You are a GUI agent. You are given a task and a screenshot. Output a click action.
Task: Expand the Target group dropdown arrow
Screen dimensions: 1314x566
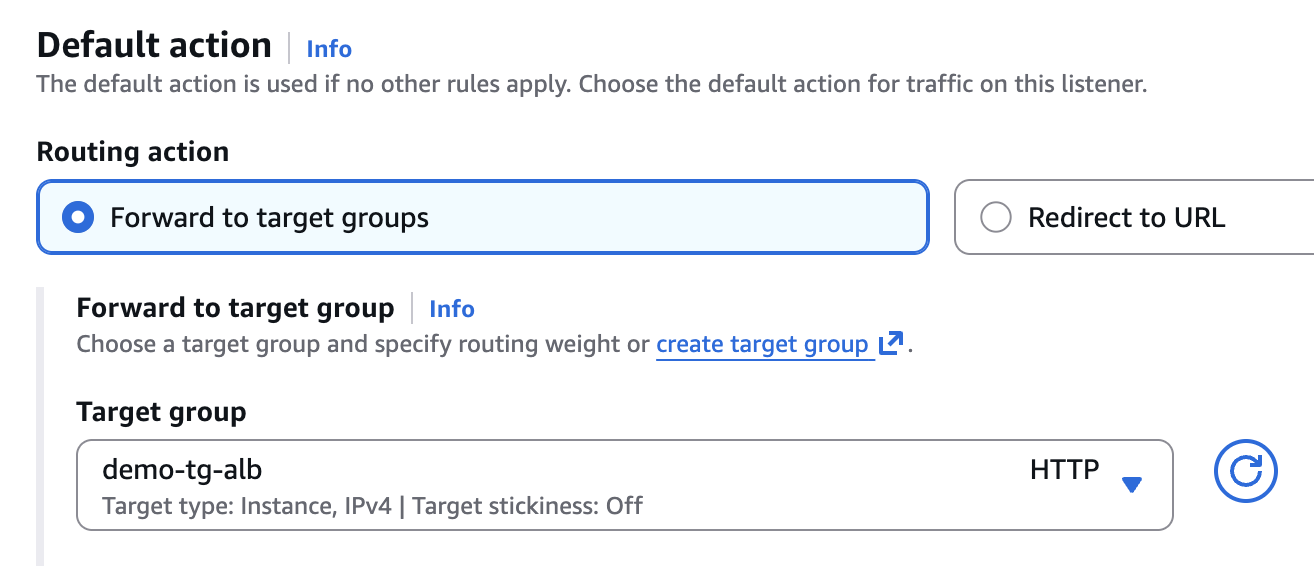tap(1131, 485)
